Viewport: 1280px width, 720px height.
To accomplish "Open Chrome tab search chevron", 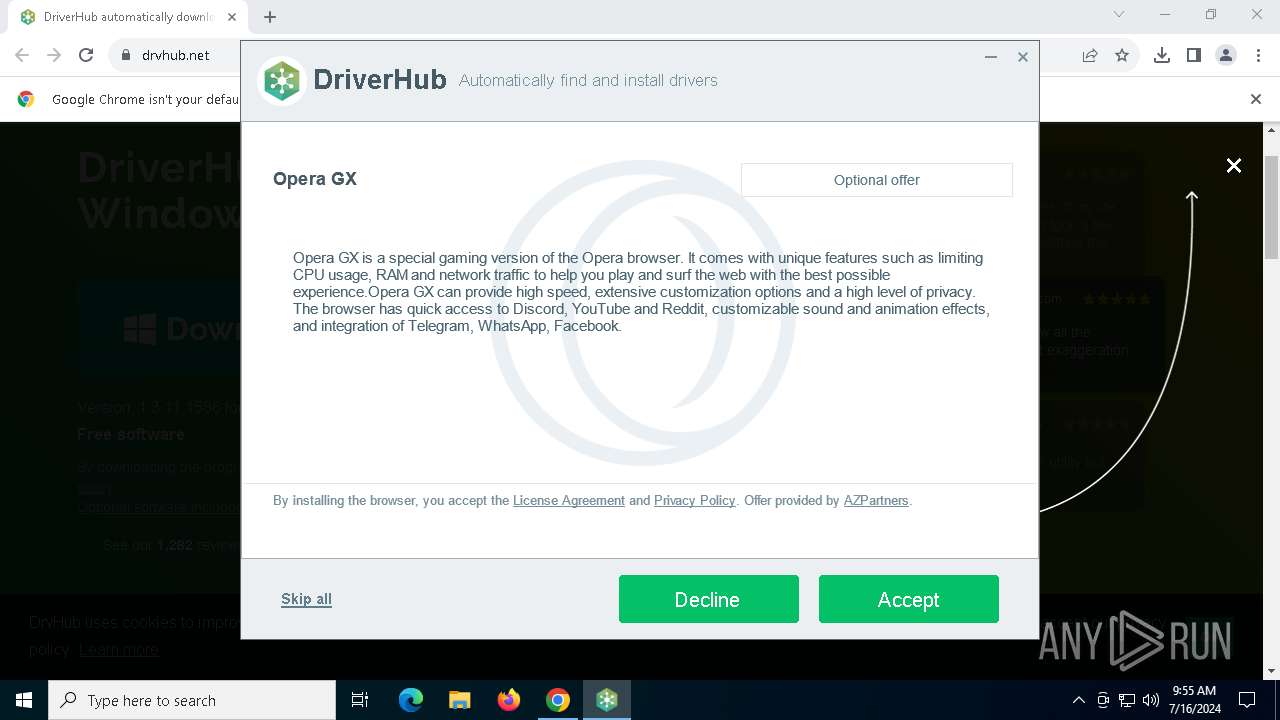I will pos(1119,15).
